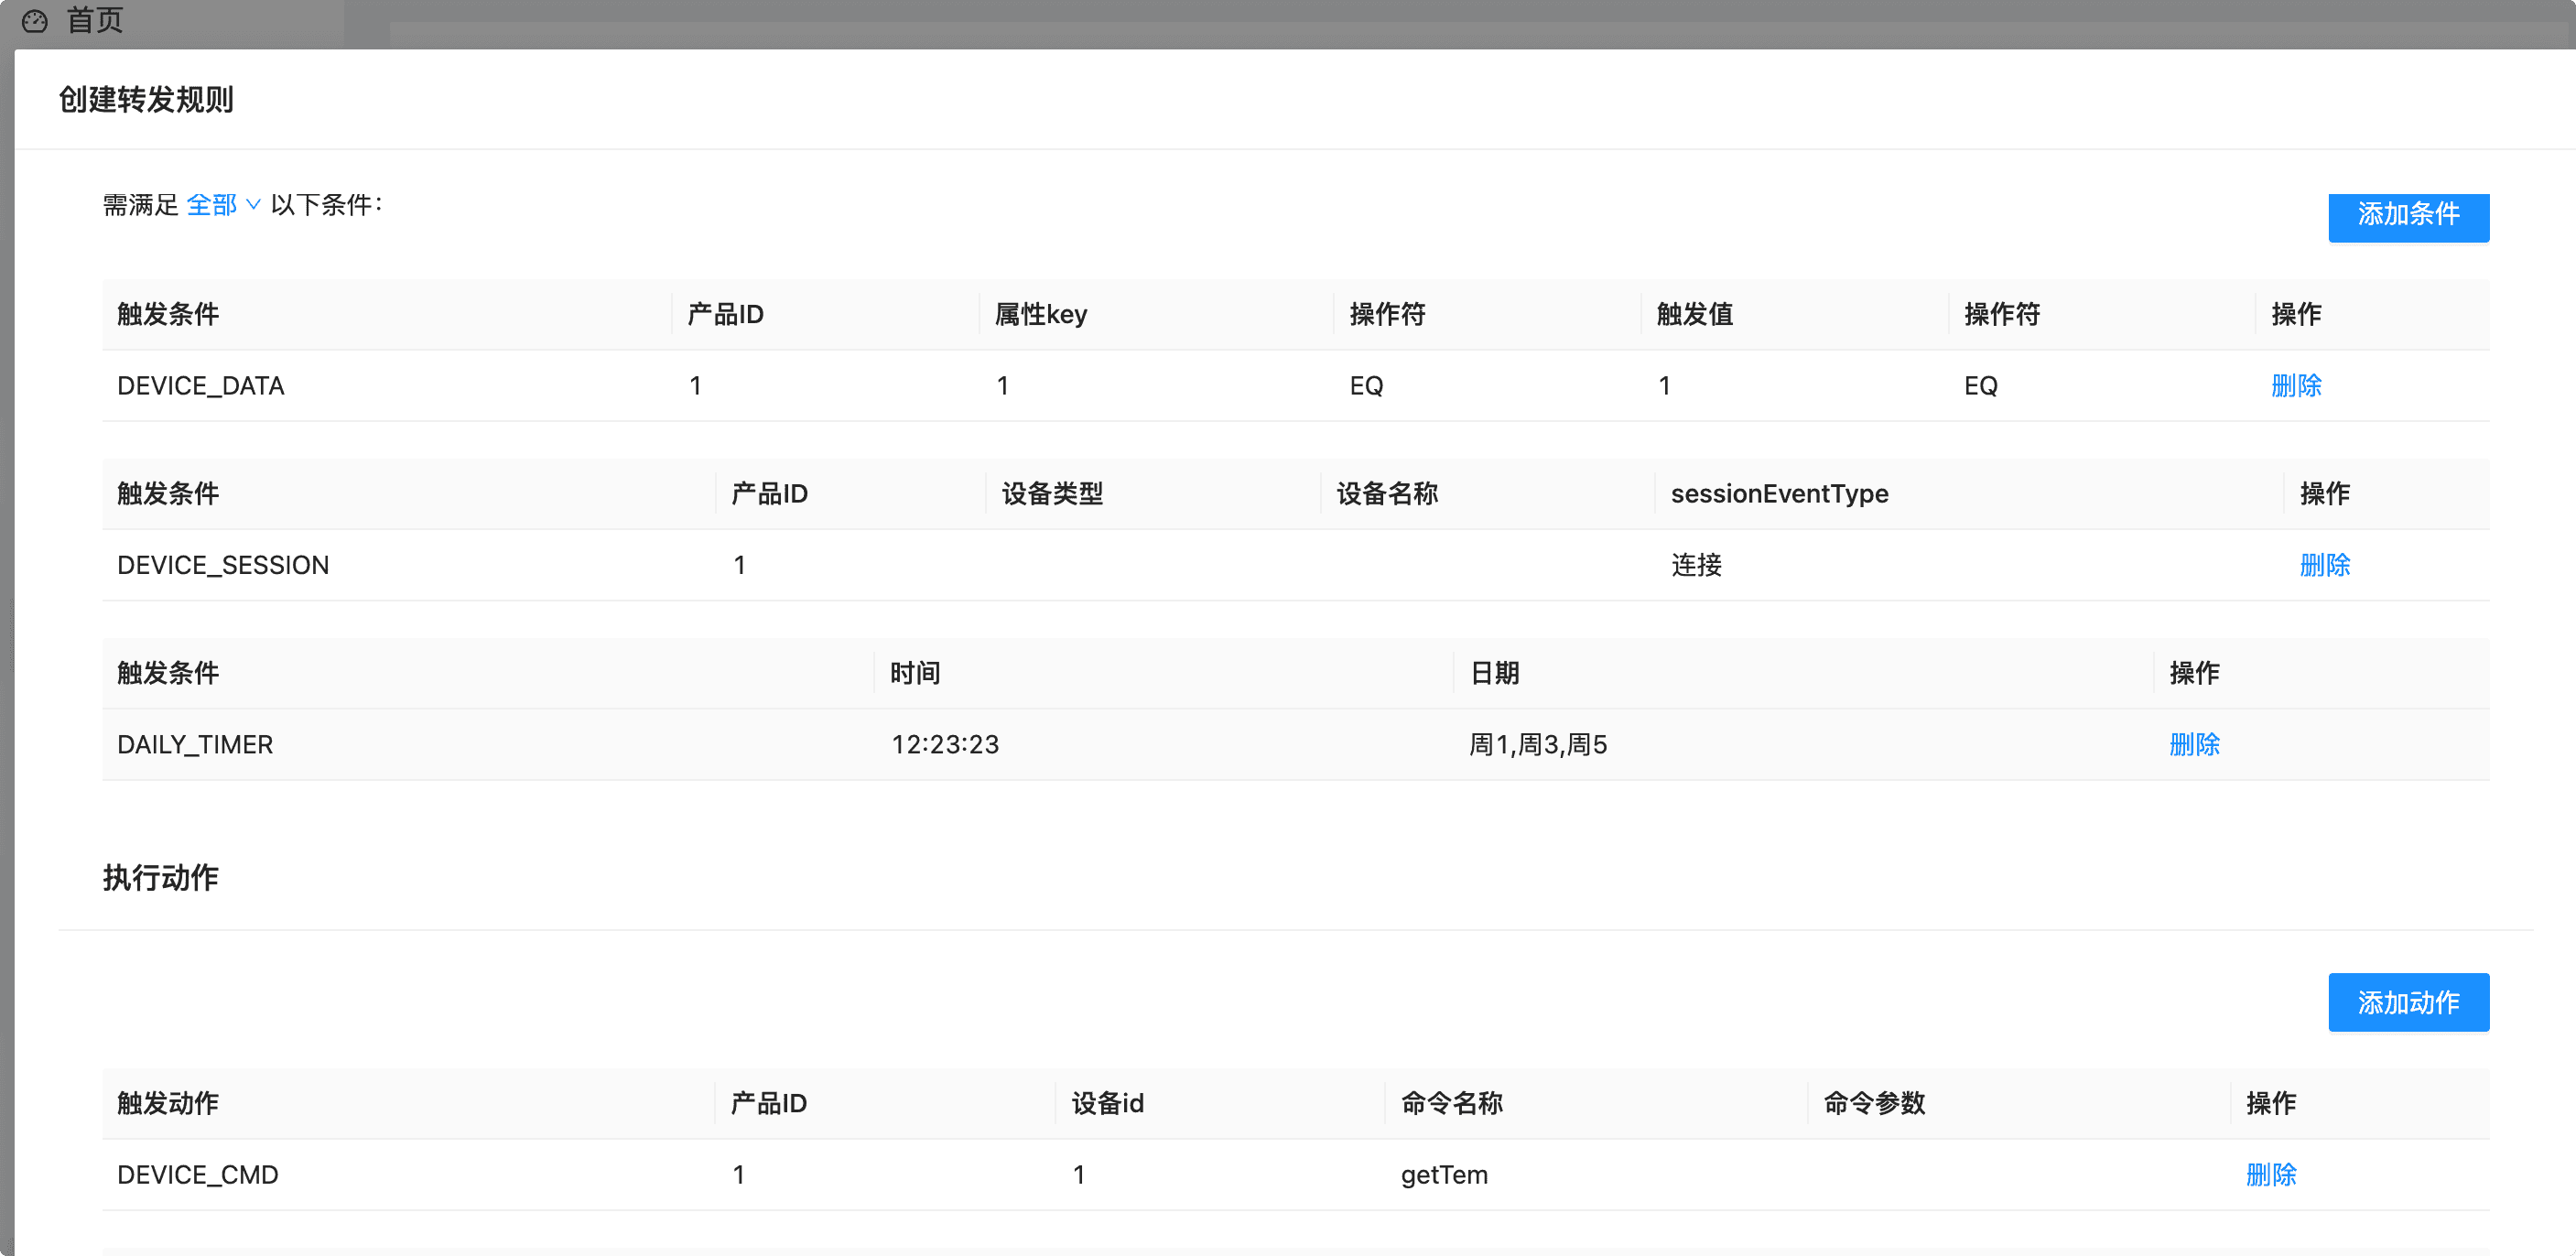The image size is (2576, 1256).
Task: Click the 命令名称 column header
Action: [1452, 1104]
